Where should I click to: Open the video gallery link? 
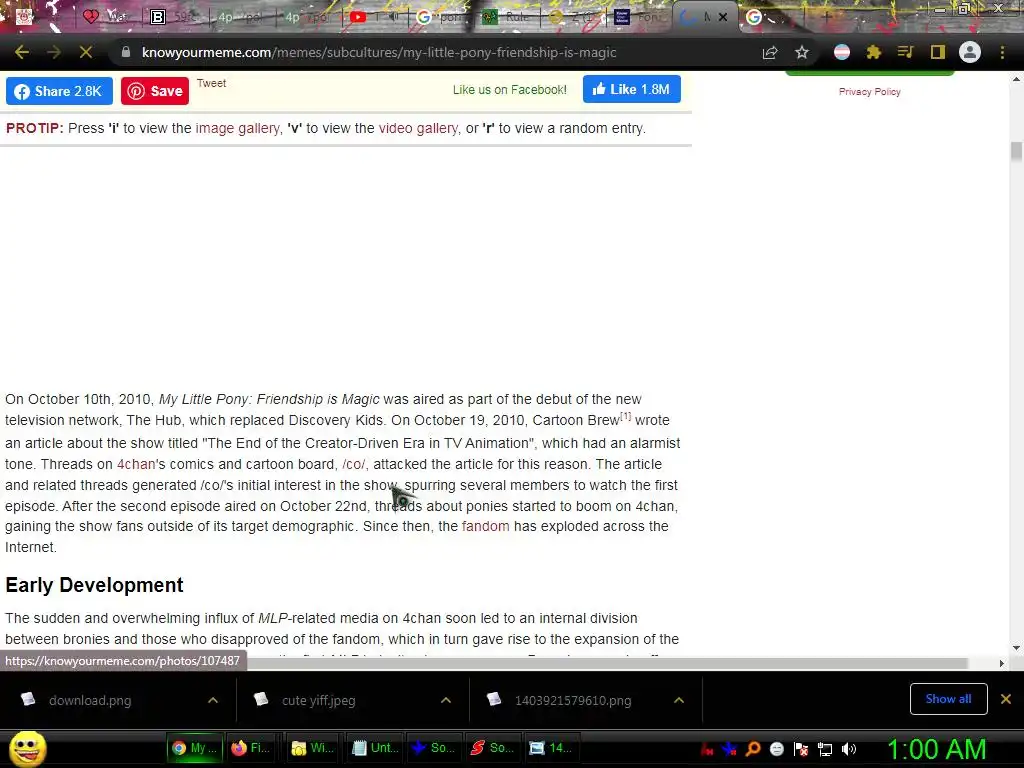[419, 128]
